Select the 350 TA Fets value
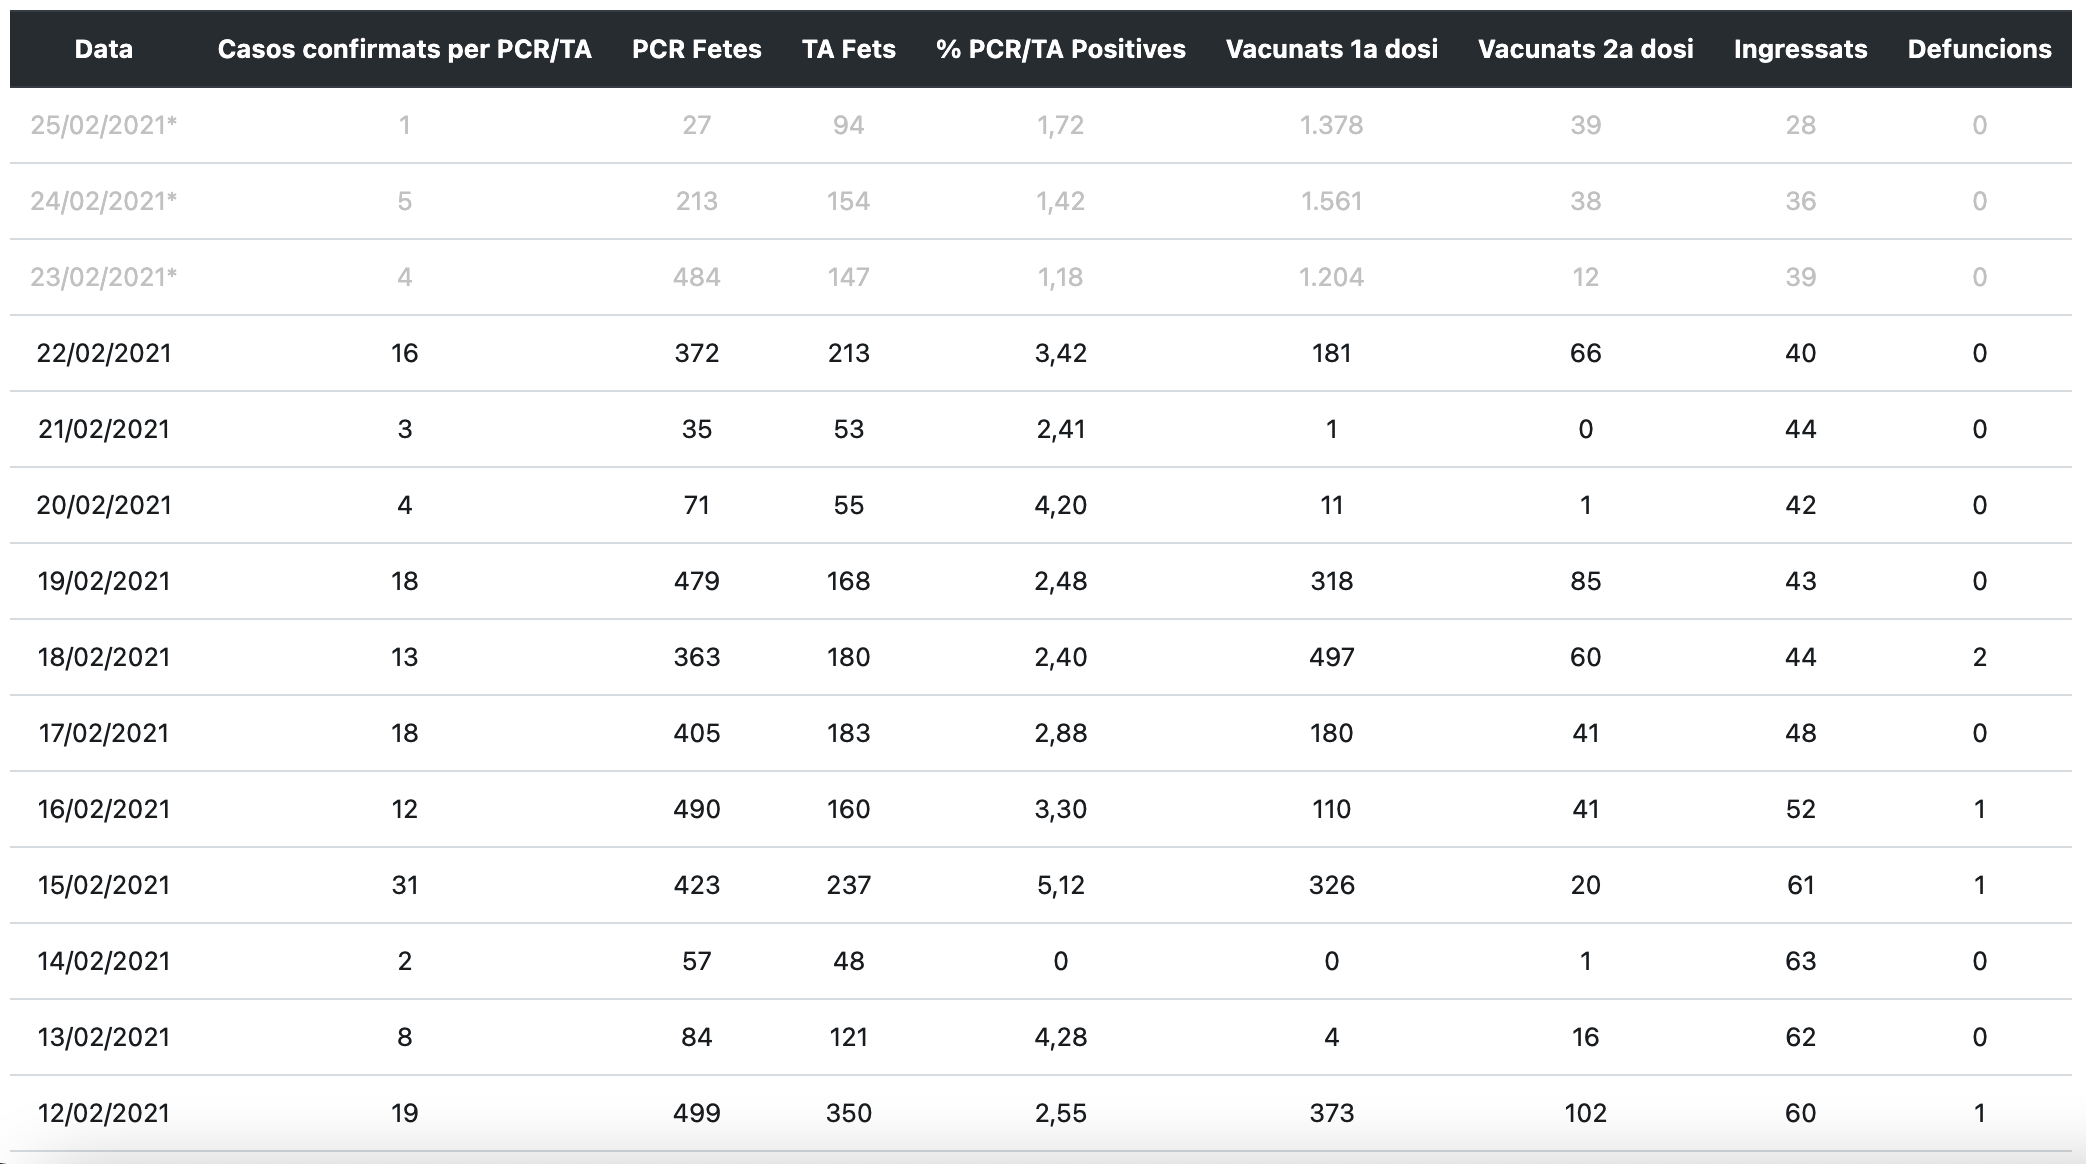The width and height of the screenshot is (2086, 1164). pos(848,1113)
